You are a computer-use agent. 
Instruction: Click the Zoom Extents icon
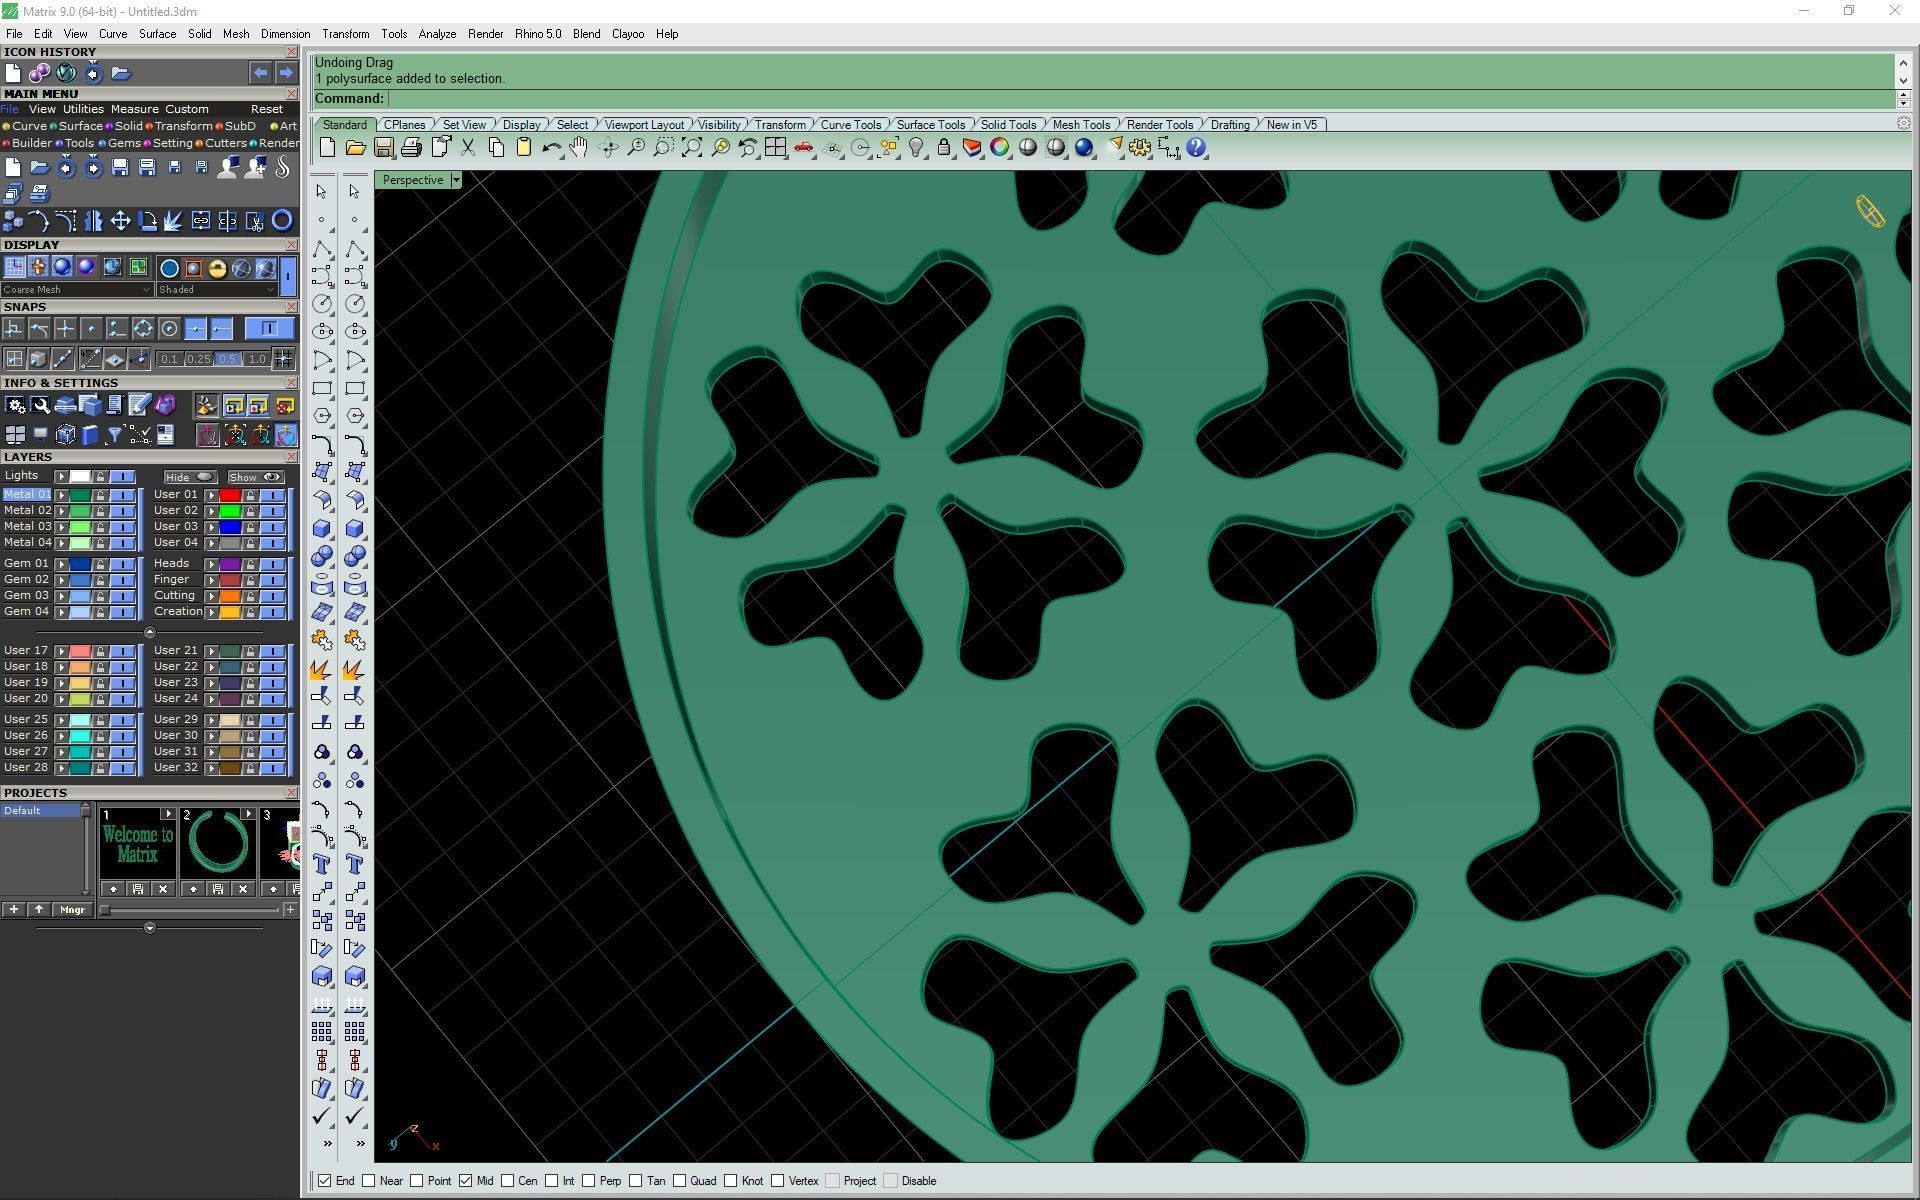691,148
